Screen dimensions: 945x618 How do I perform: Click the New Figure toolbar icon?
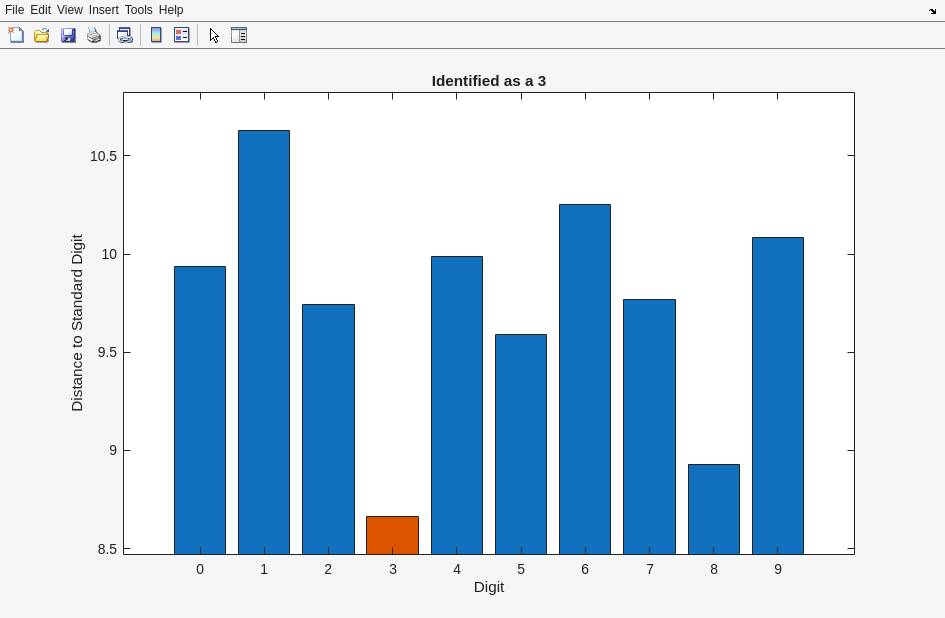(16, 35)
